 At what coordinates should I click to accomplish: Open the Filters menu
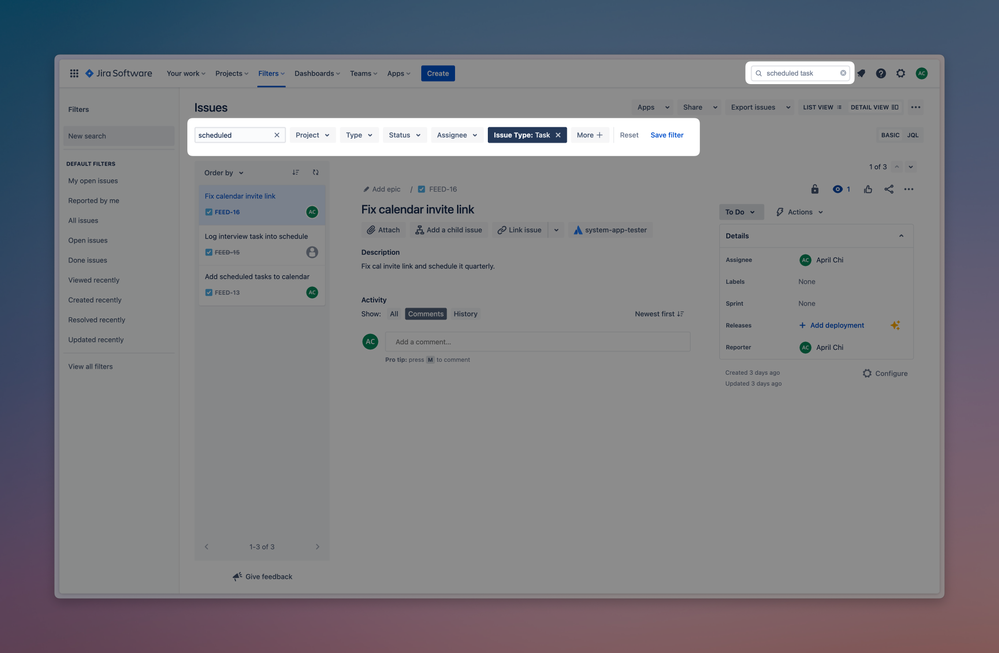coord(271,73)
